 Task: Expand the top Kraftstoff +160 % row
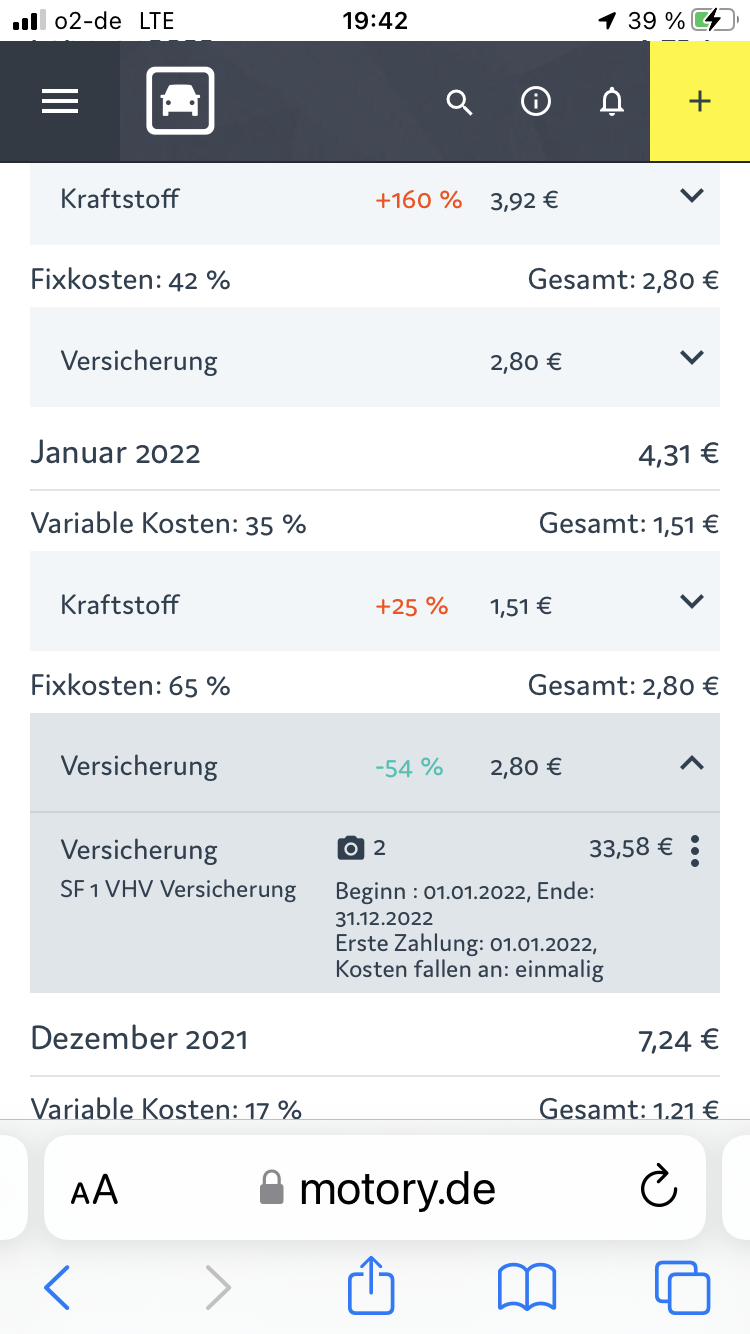click(x=692, y=197)
